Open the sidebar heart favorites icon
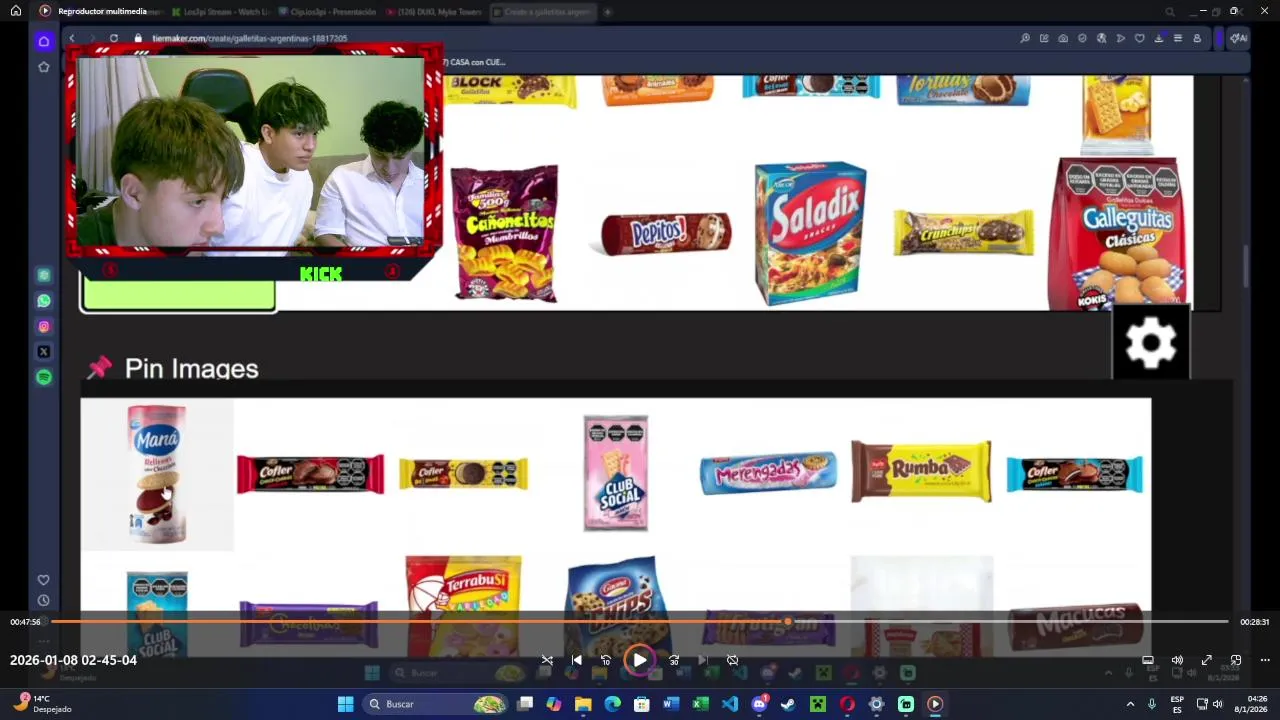 [43, 580]
